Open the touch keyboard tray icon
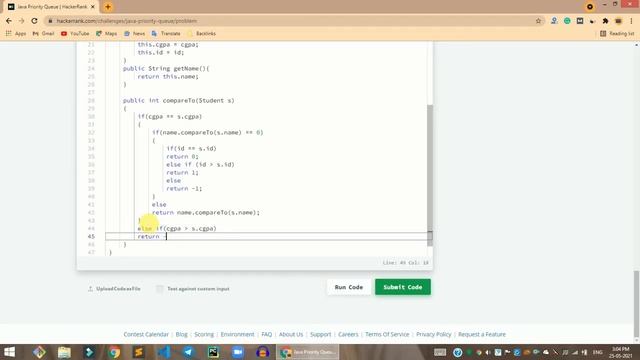640x360 pixels. click(440, 352)
